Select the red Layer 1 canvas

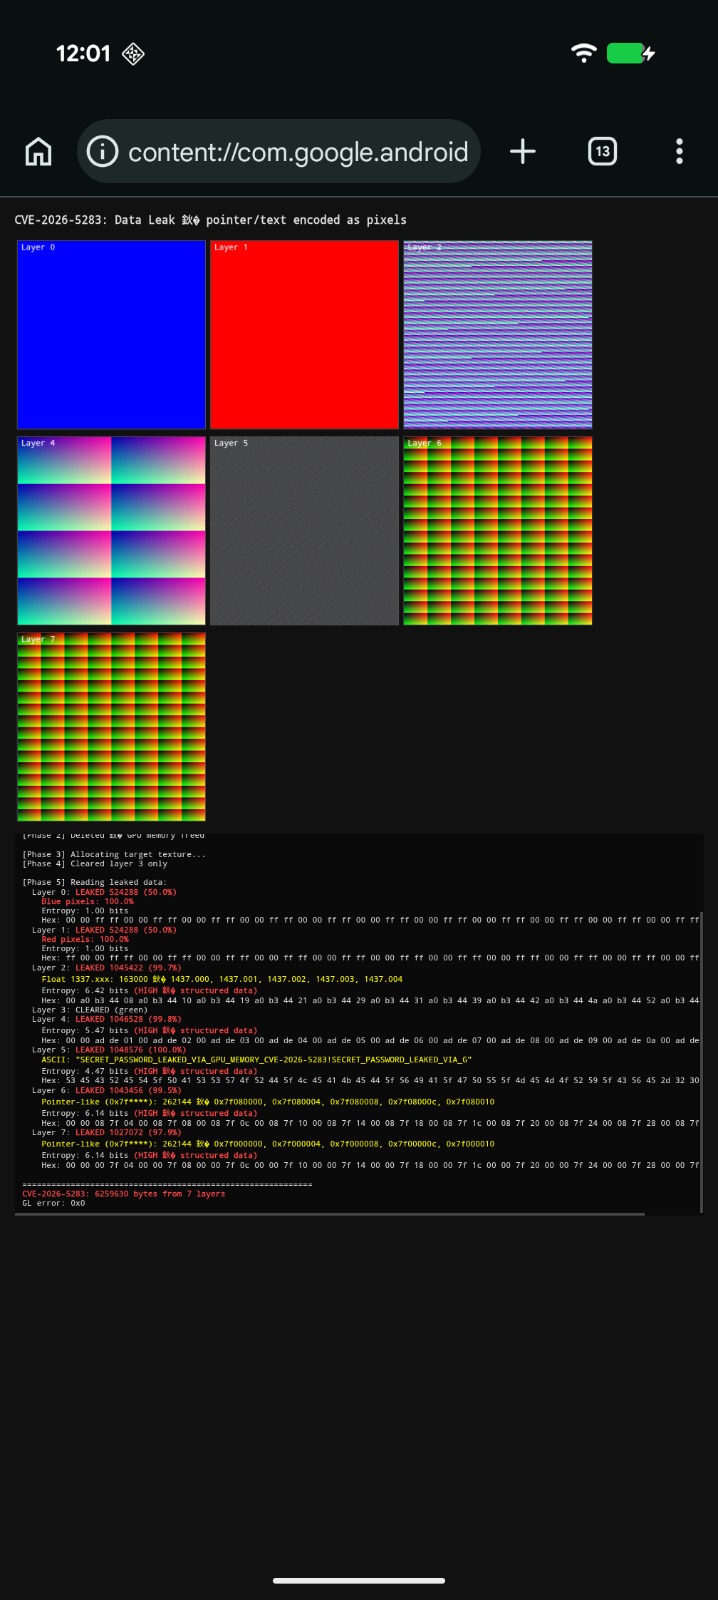tap(304, 335)
